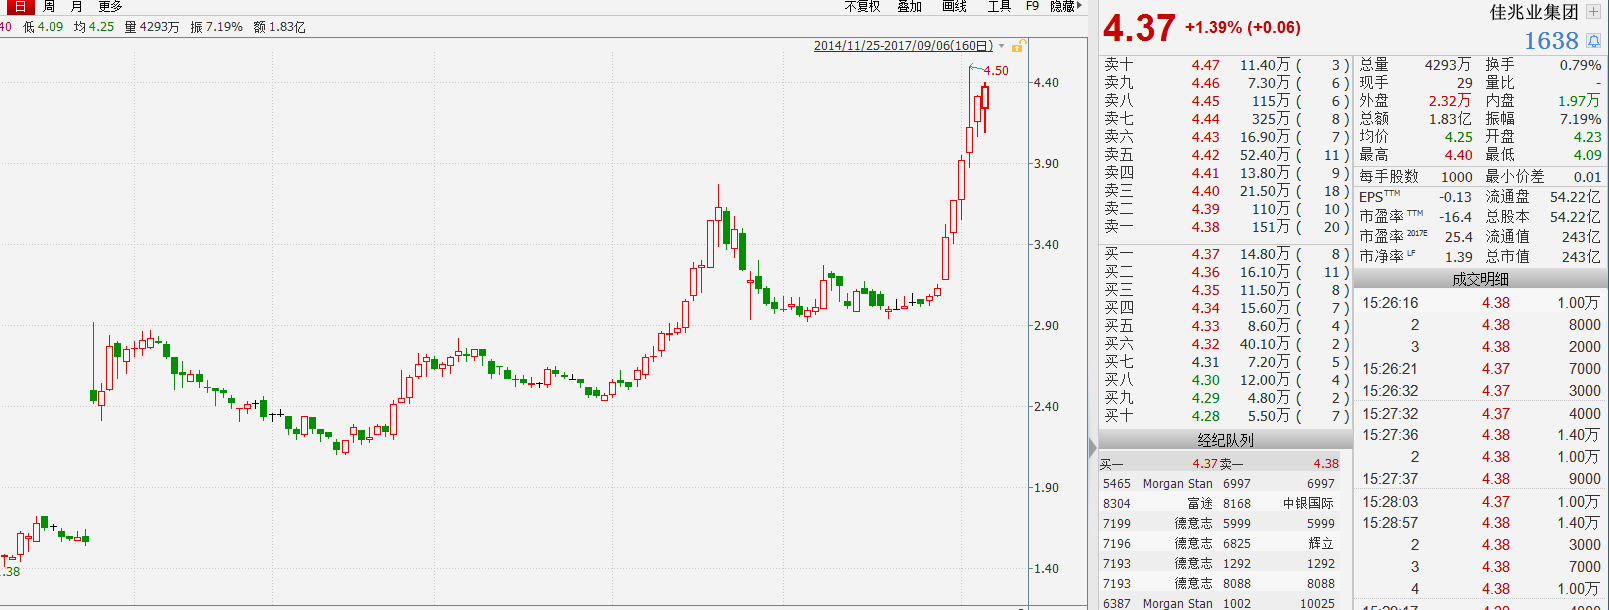The height and width of the screenshot is (610, 1609).
Task: Collapse panel using left-edge triangle near 经纪队列
Action: (1092, 446)
